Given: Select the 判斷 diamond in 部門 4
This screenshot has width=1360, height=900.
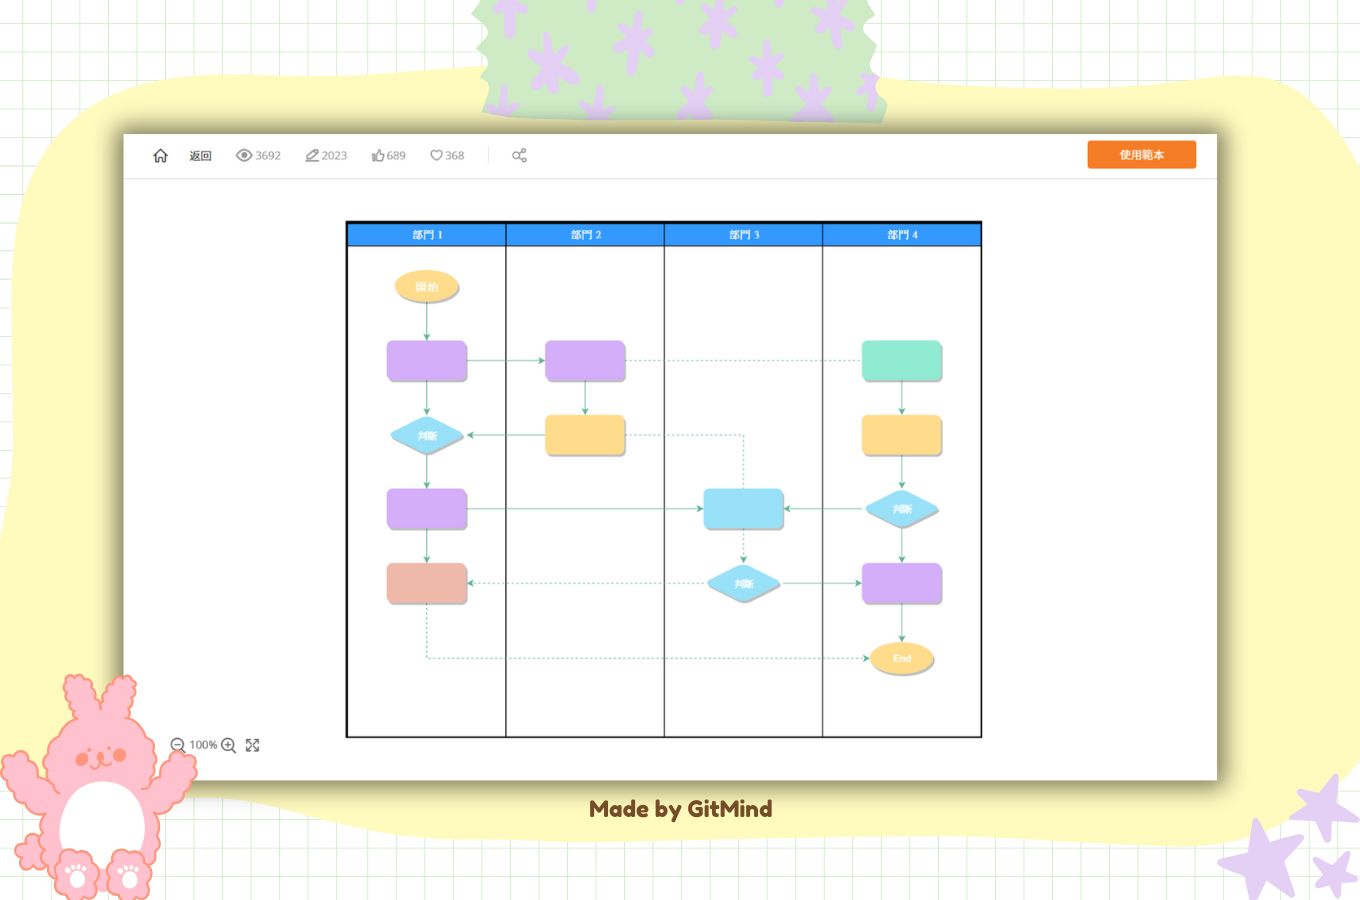Looking at the screenshot, I should (x=902, y=510).
